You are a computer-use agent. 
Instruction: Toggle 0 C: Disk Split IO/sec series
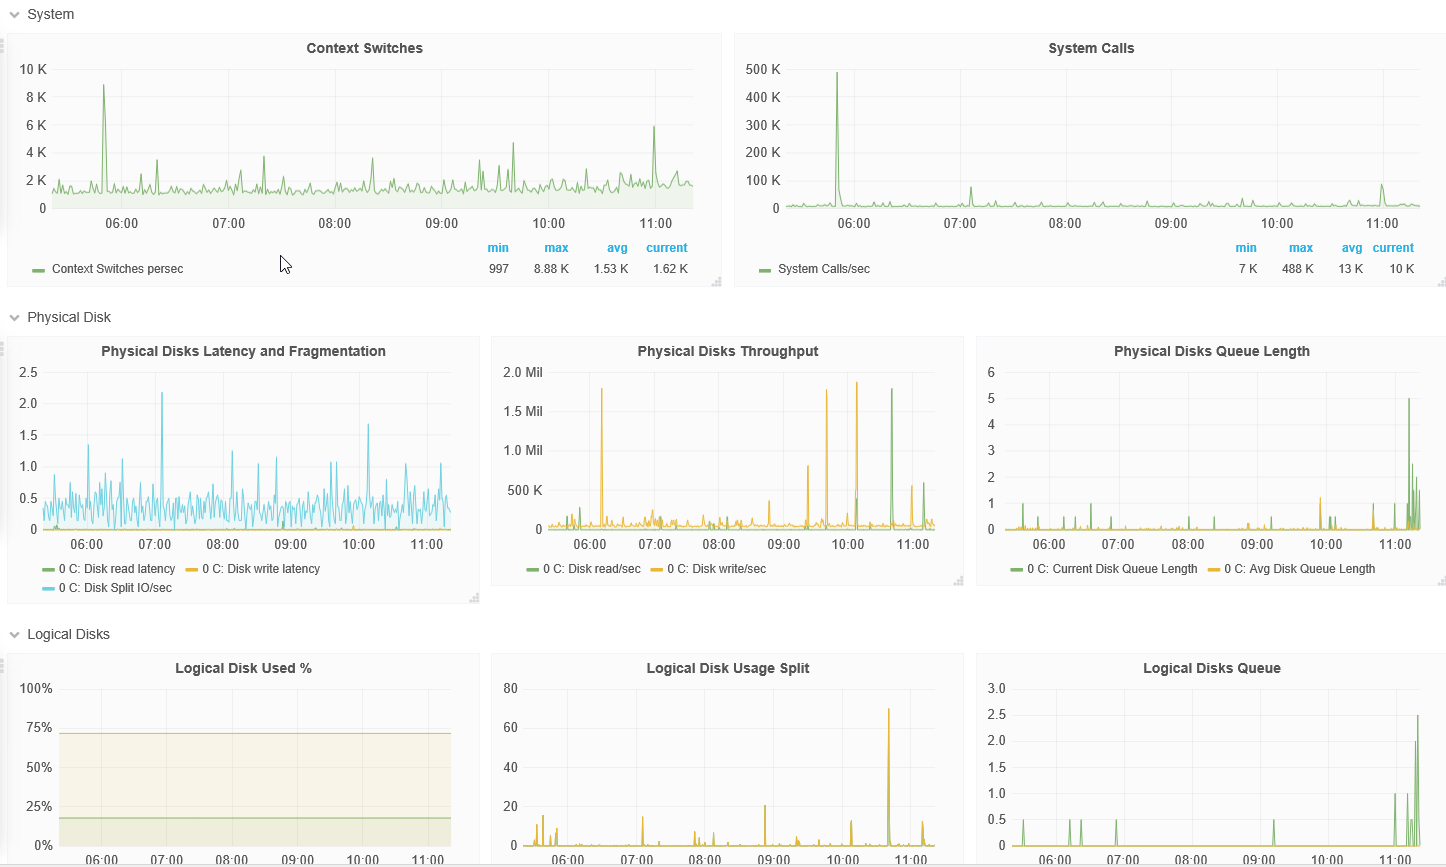(115, 588)
